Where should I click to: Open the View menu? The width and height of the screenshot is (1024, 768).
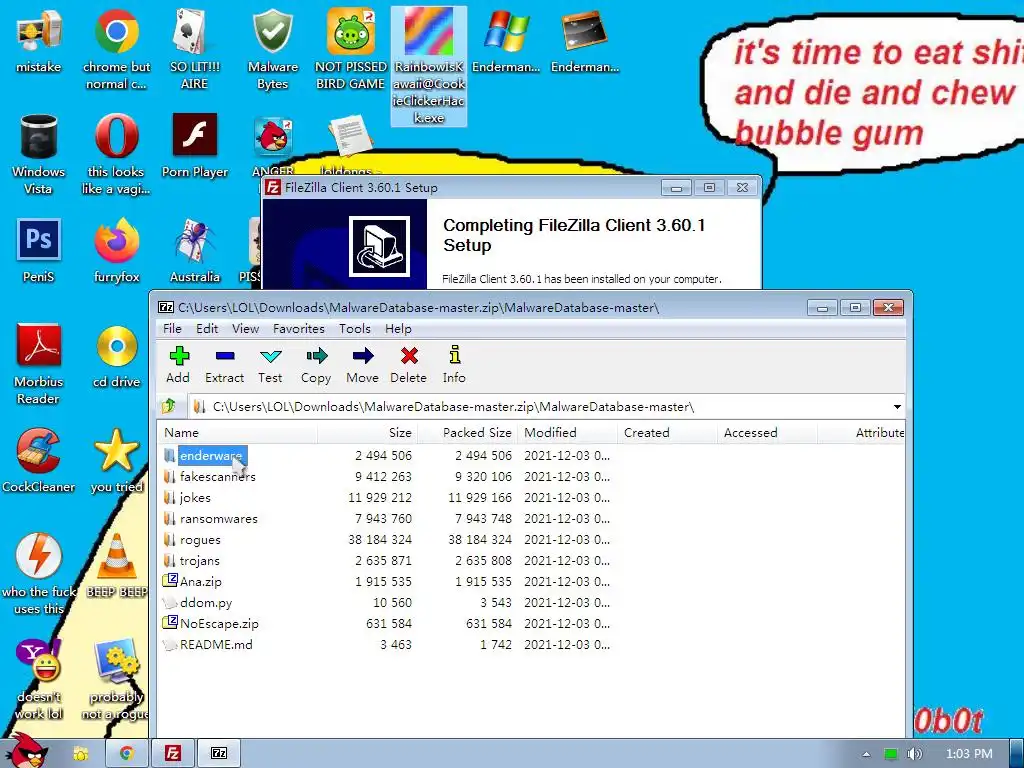tap(246, 328)
